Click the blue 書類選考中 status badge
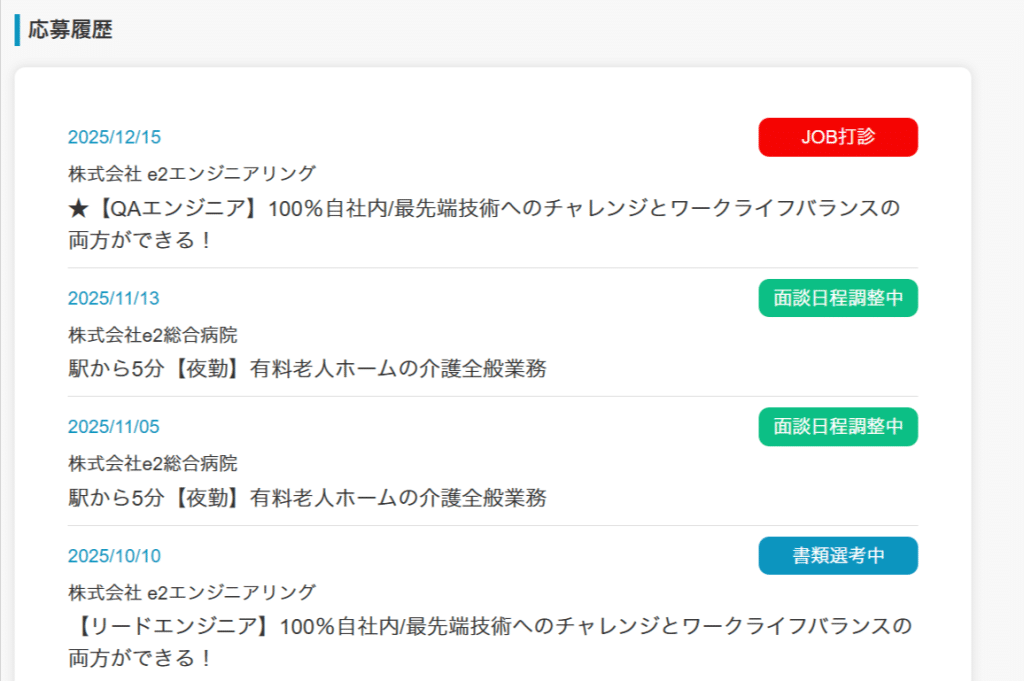Screen dimensions: 1024x681 [838, 556]
